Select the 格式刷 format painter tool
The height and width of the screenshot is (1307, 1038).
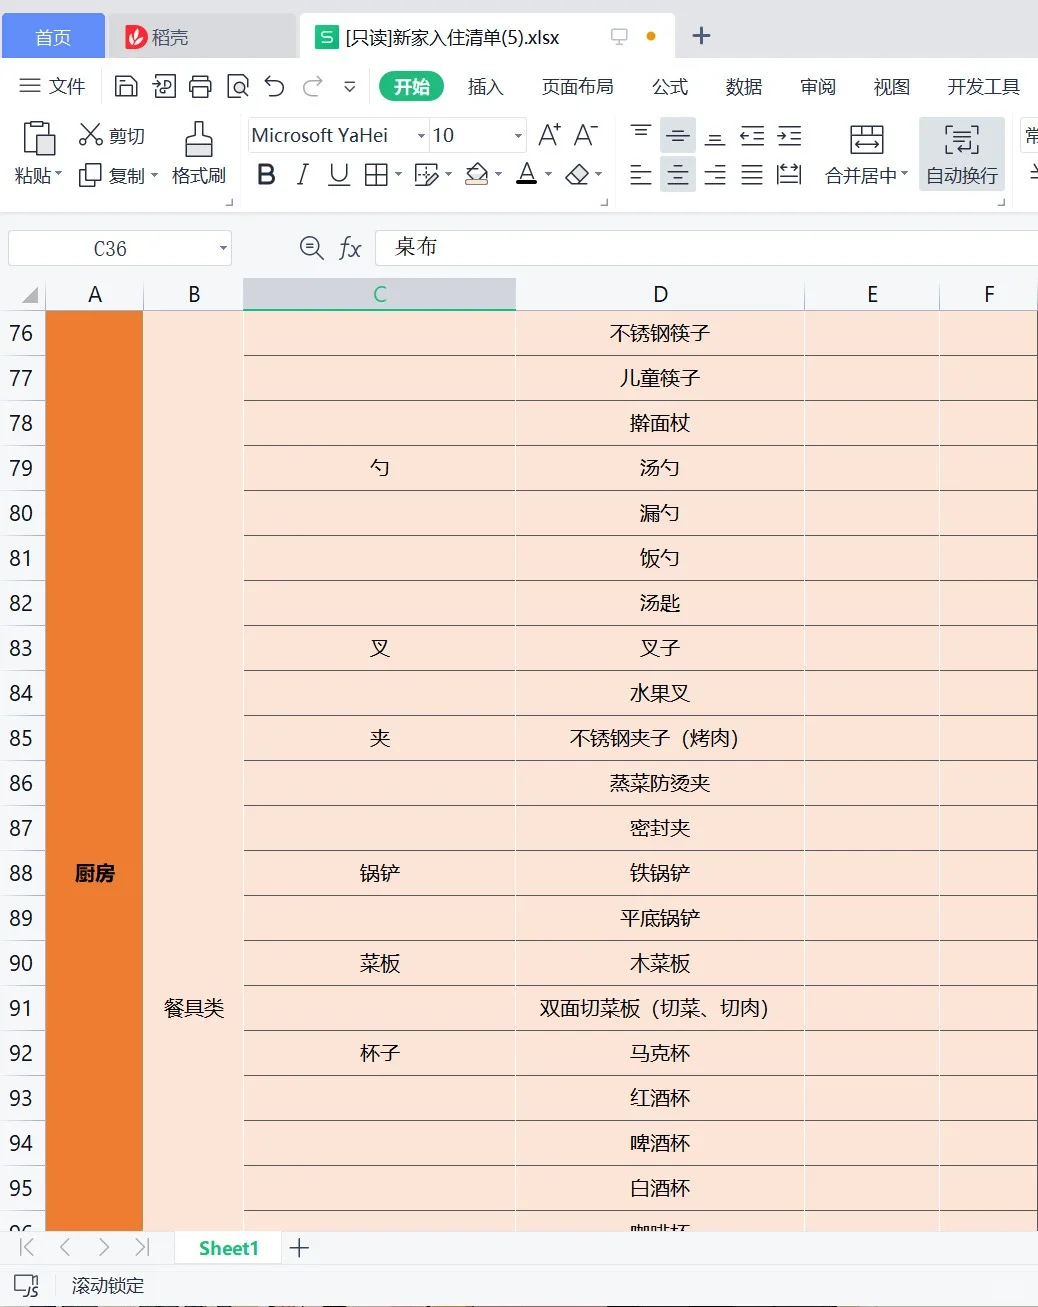pos(197,152)
